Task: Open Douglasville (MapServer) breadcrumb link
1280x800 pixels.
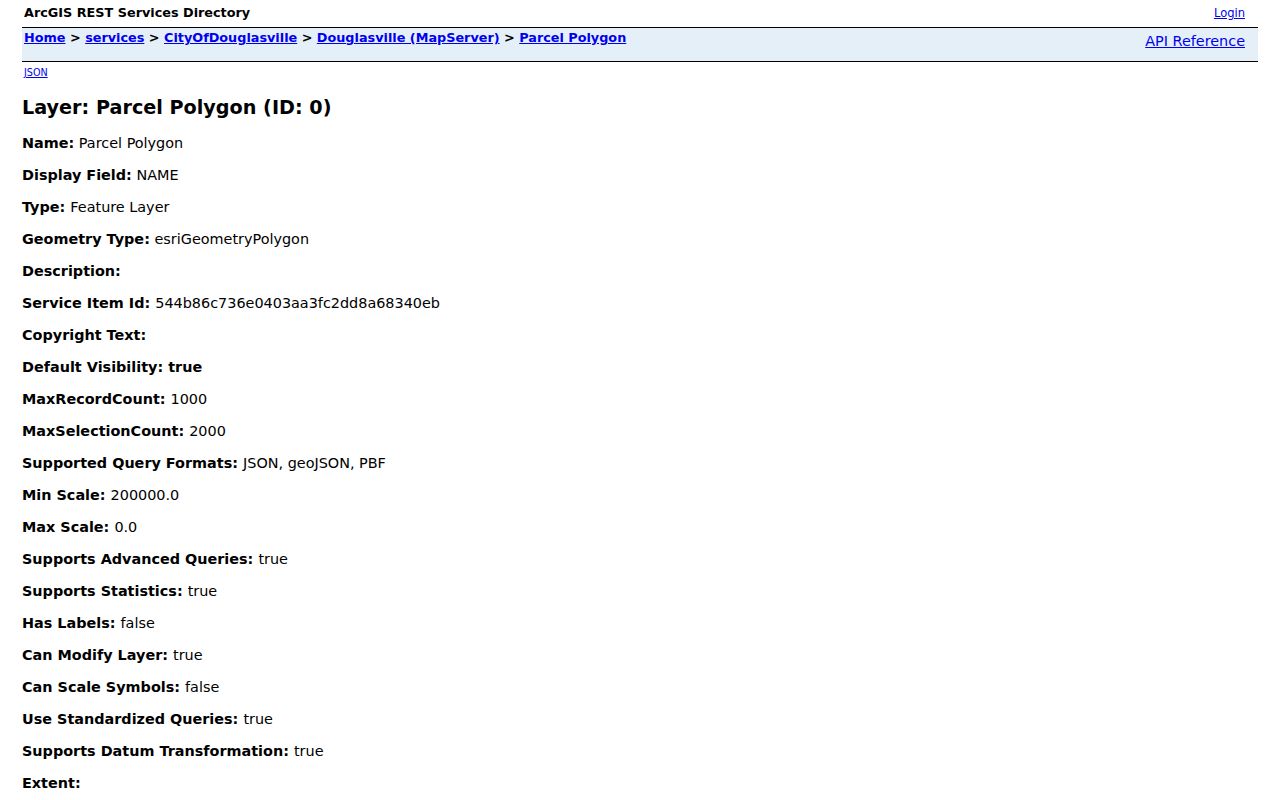Action: pyautogui.click(x=408, y=38)
